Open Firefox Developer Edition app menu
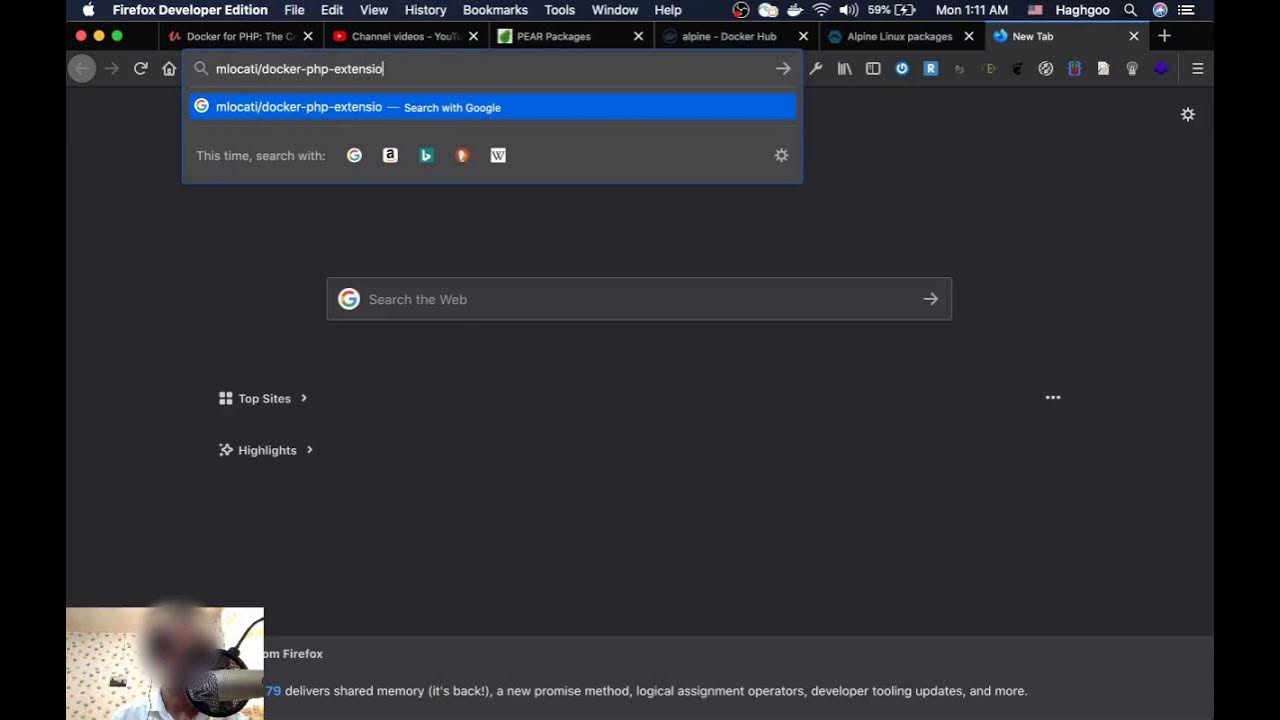The width and height of the screenshot is (1280, 720). pos(190,10)
